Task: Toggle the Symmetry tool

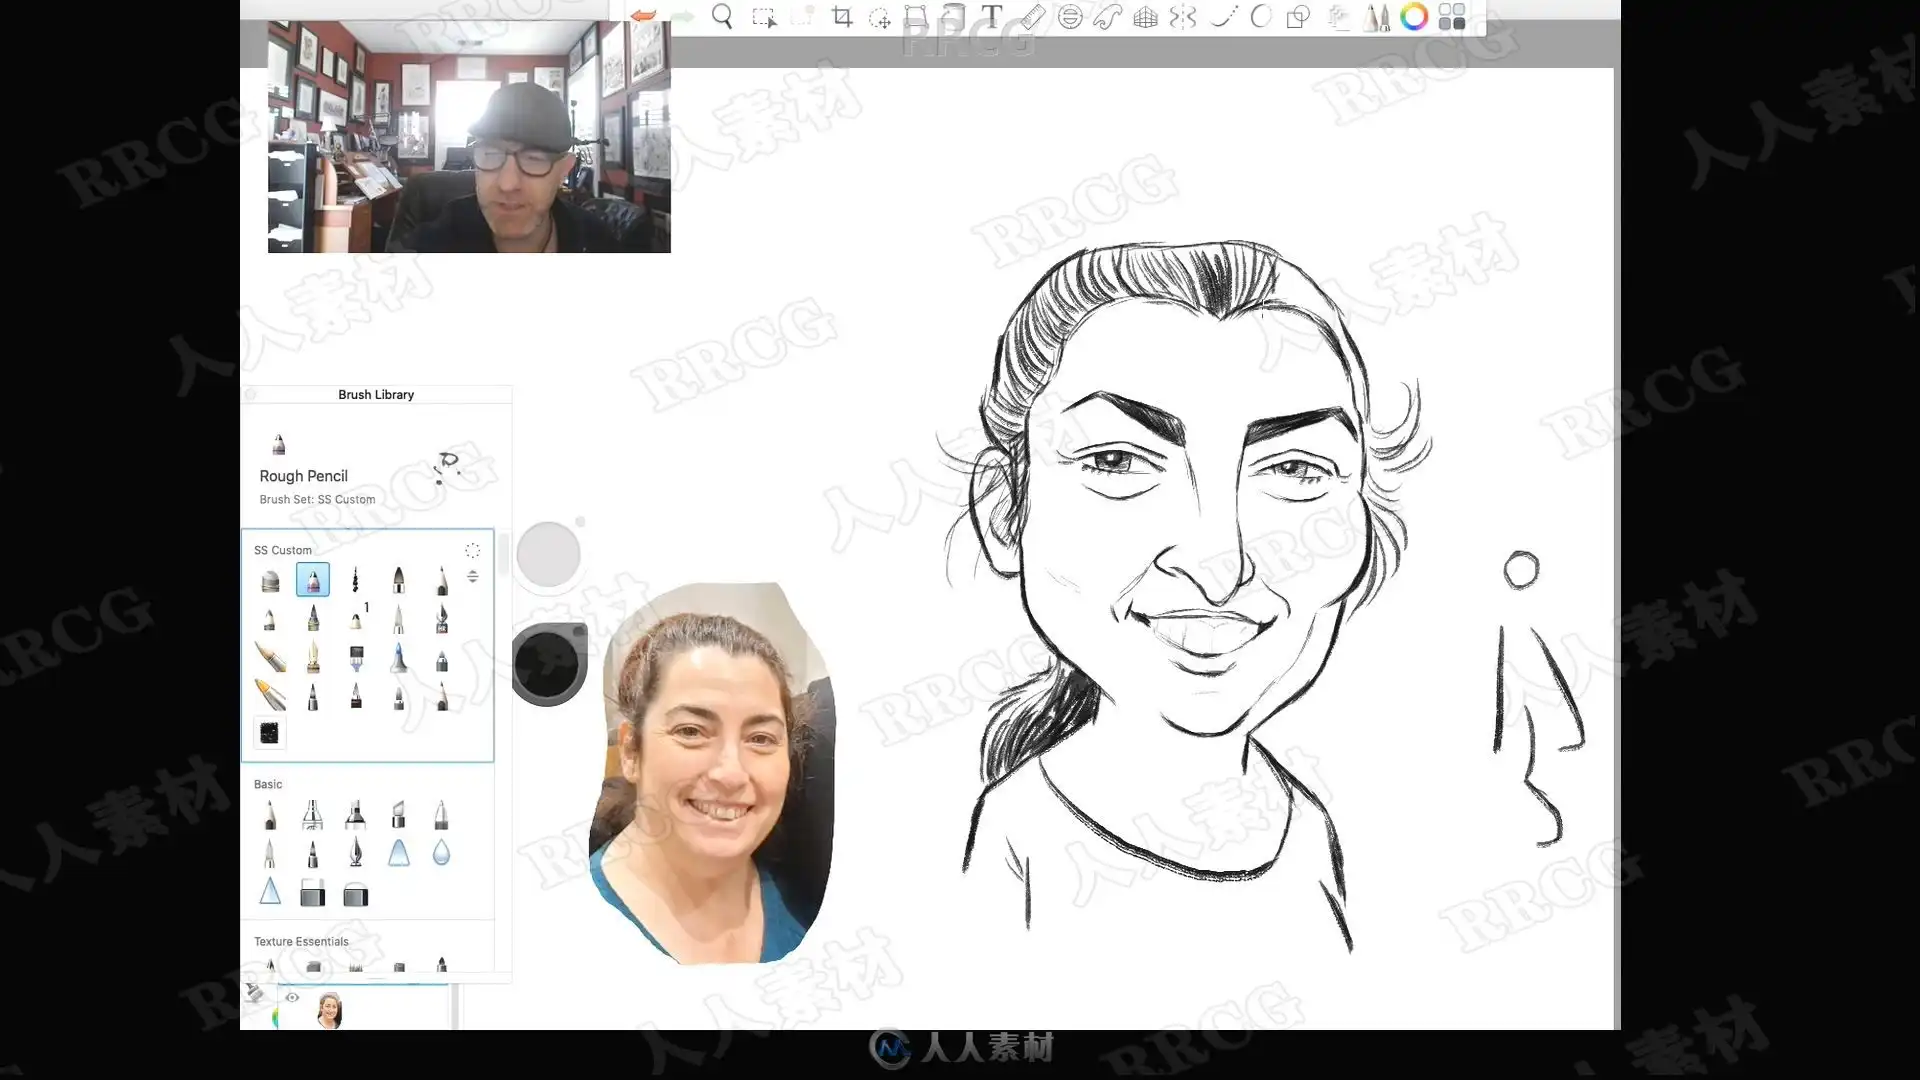Action: tap(1183, 16)
